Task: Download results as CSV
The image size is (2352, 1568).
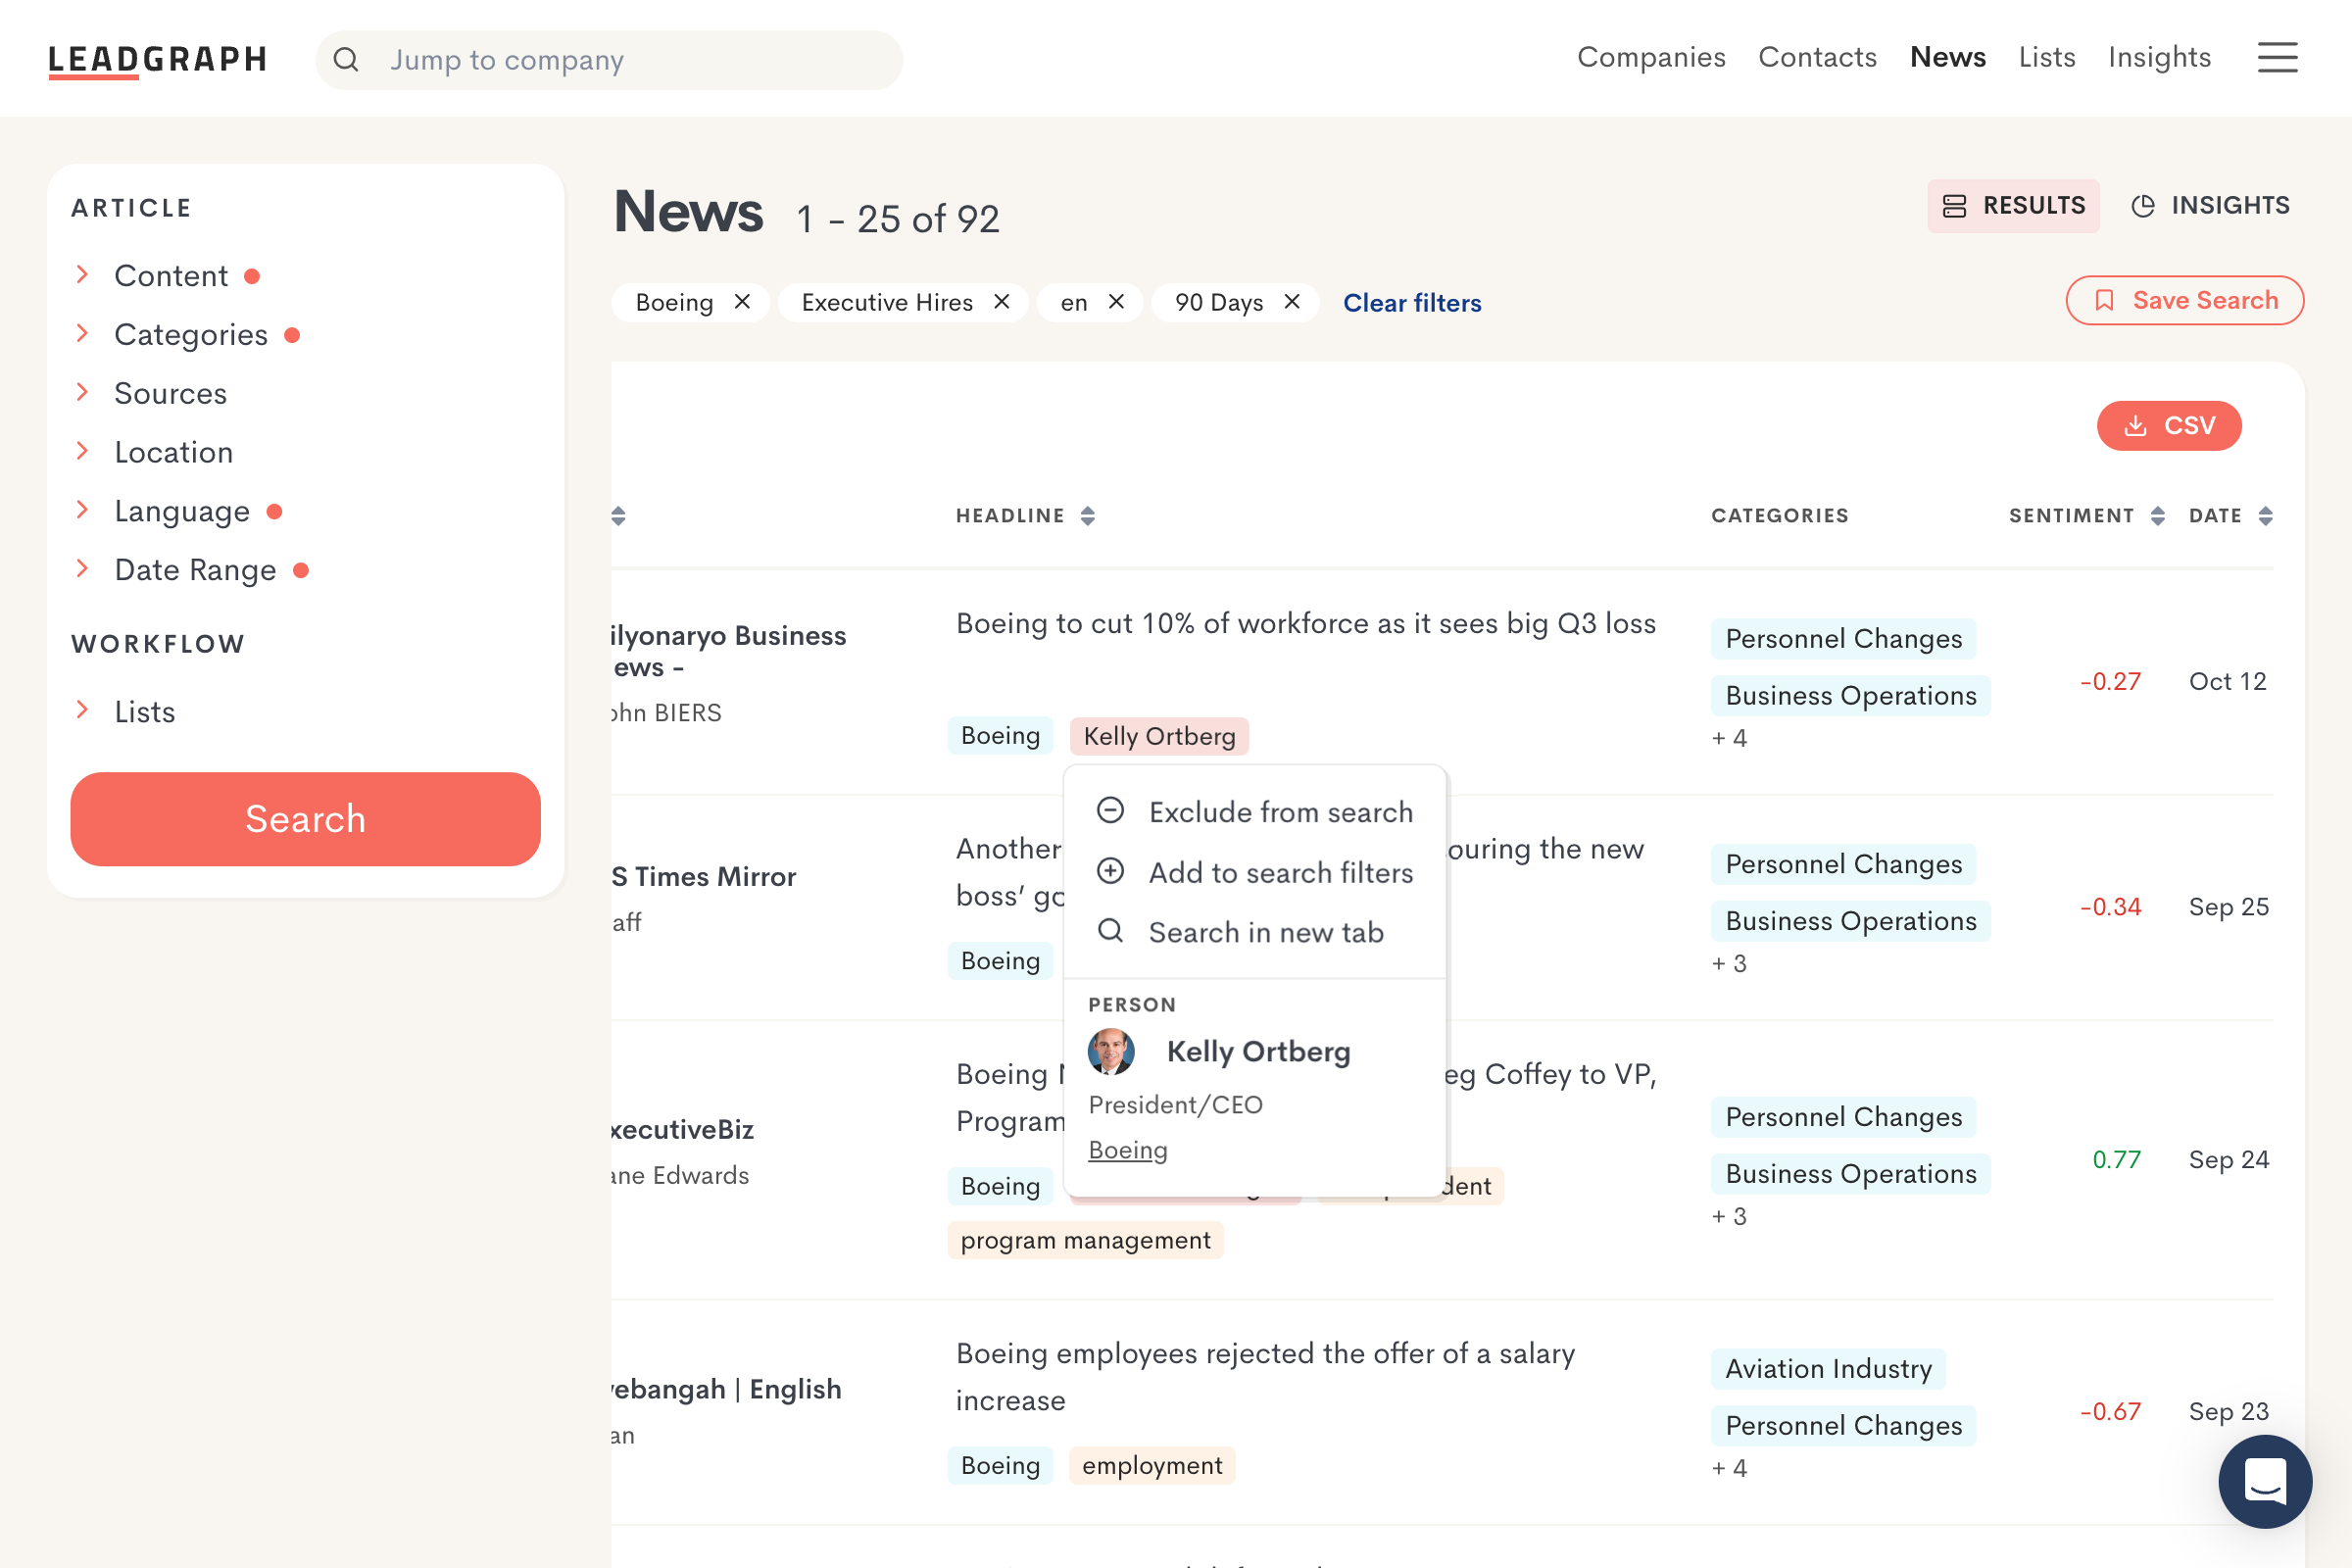Action: 2168,426
